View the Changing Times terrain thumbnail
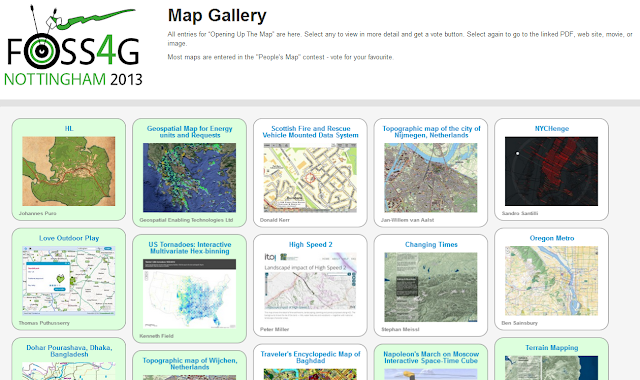 431,287
